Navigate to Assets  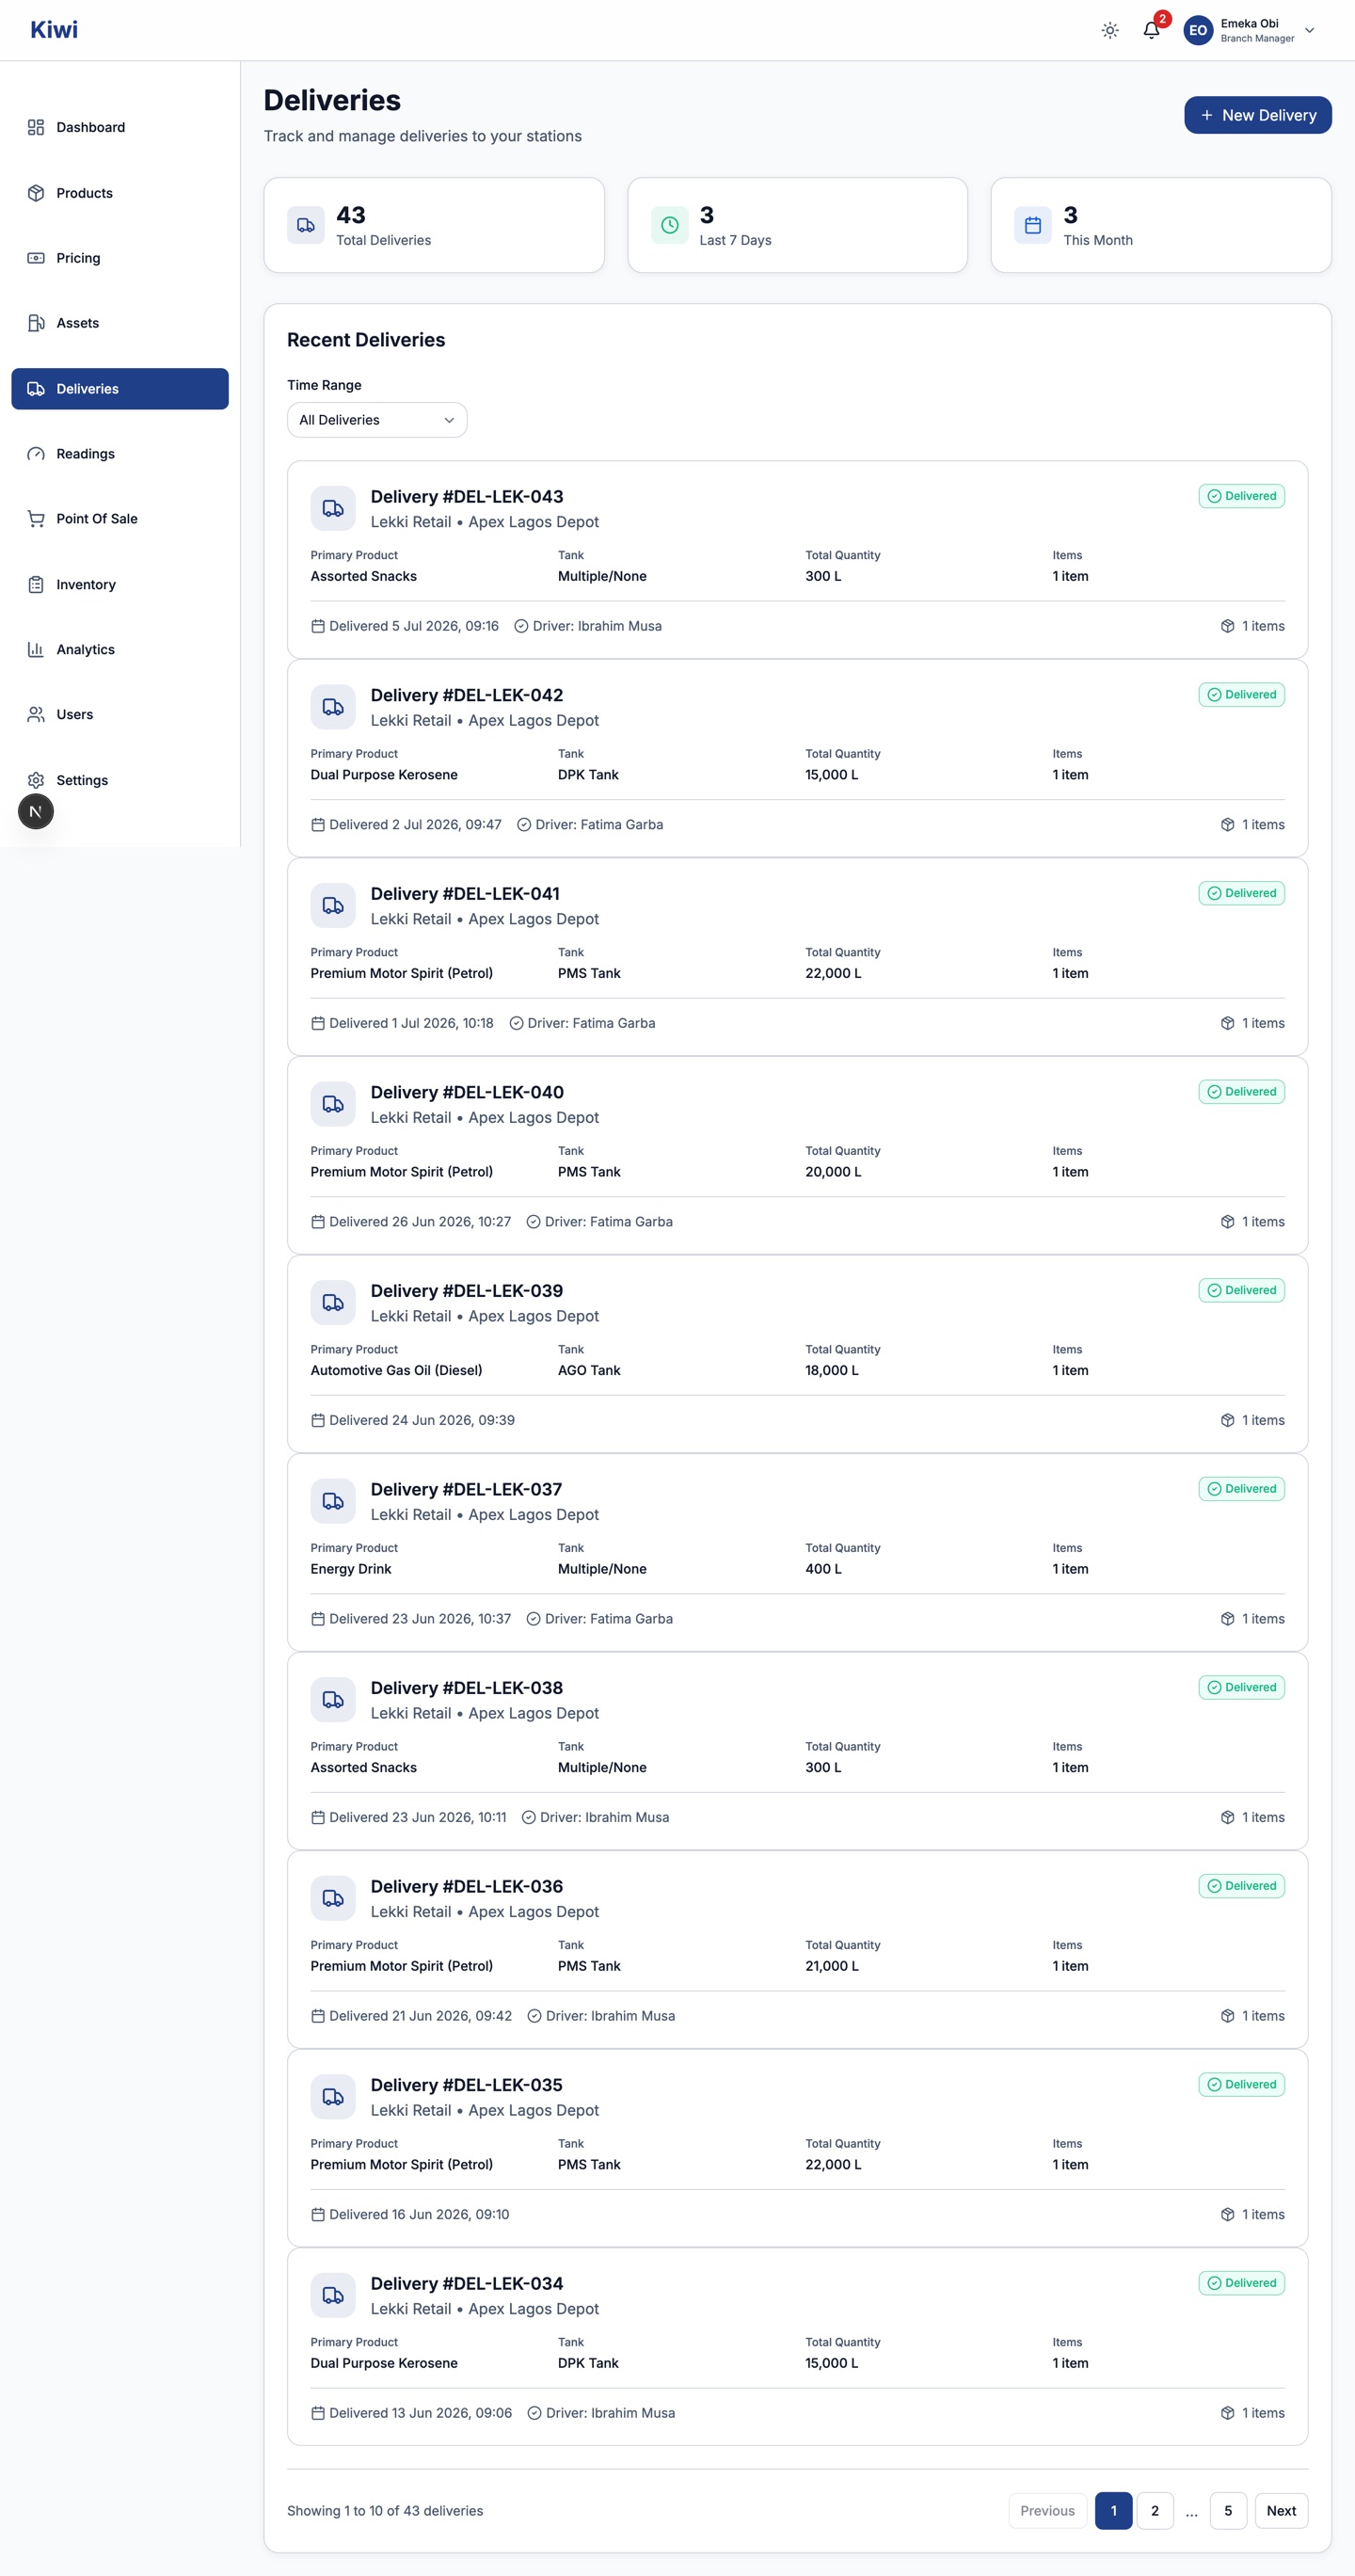(x=120, y=323)
